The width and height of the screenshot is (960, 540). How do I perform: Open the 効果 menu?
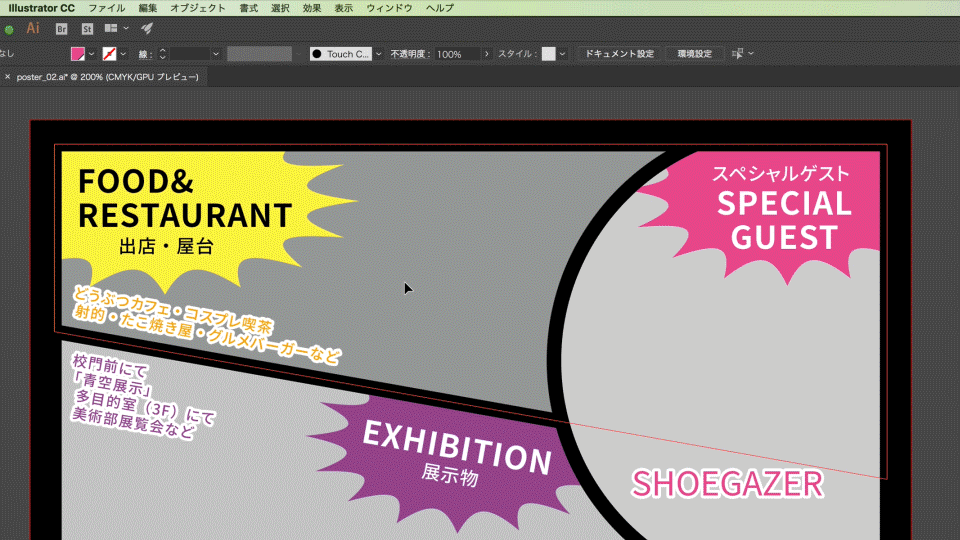click(312, 8)
